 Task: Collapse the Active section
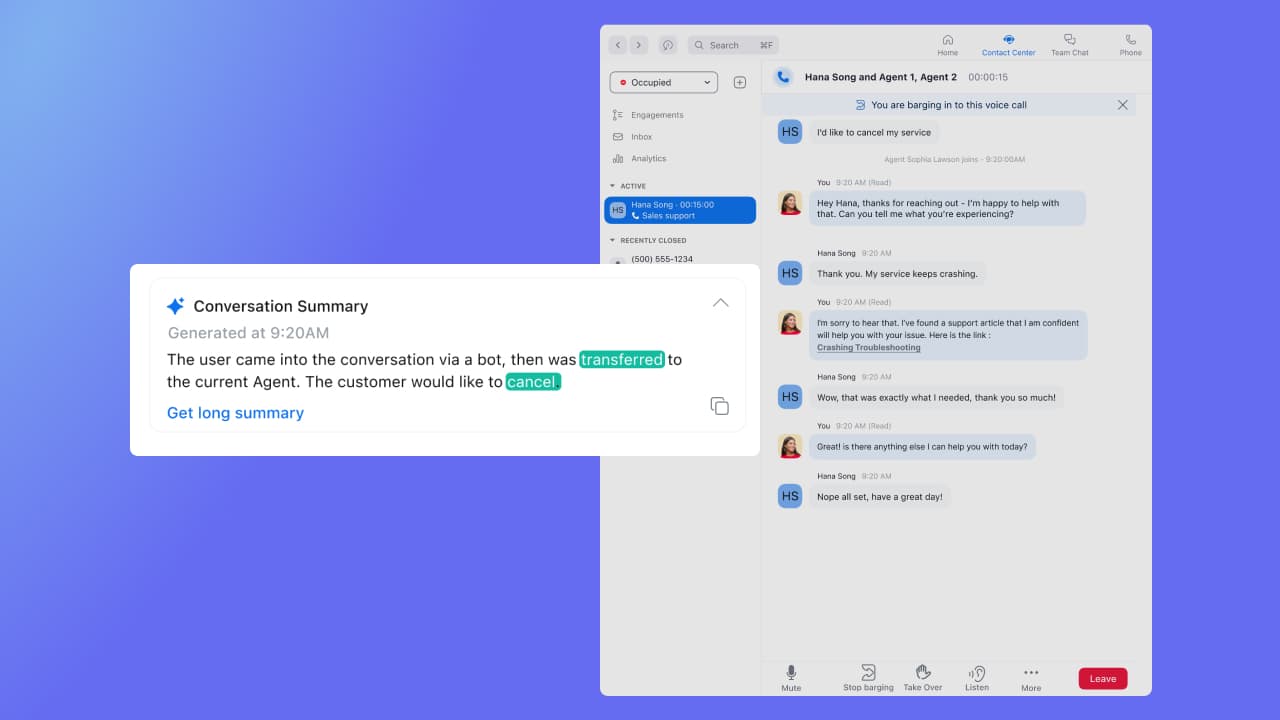pyautogui.click(x=613, y=186)
